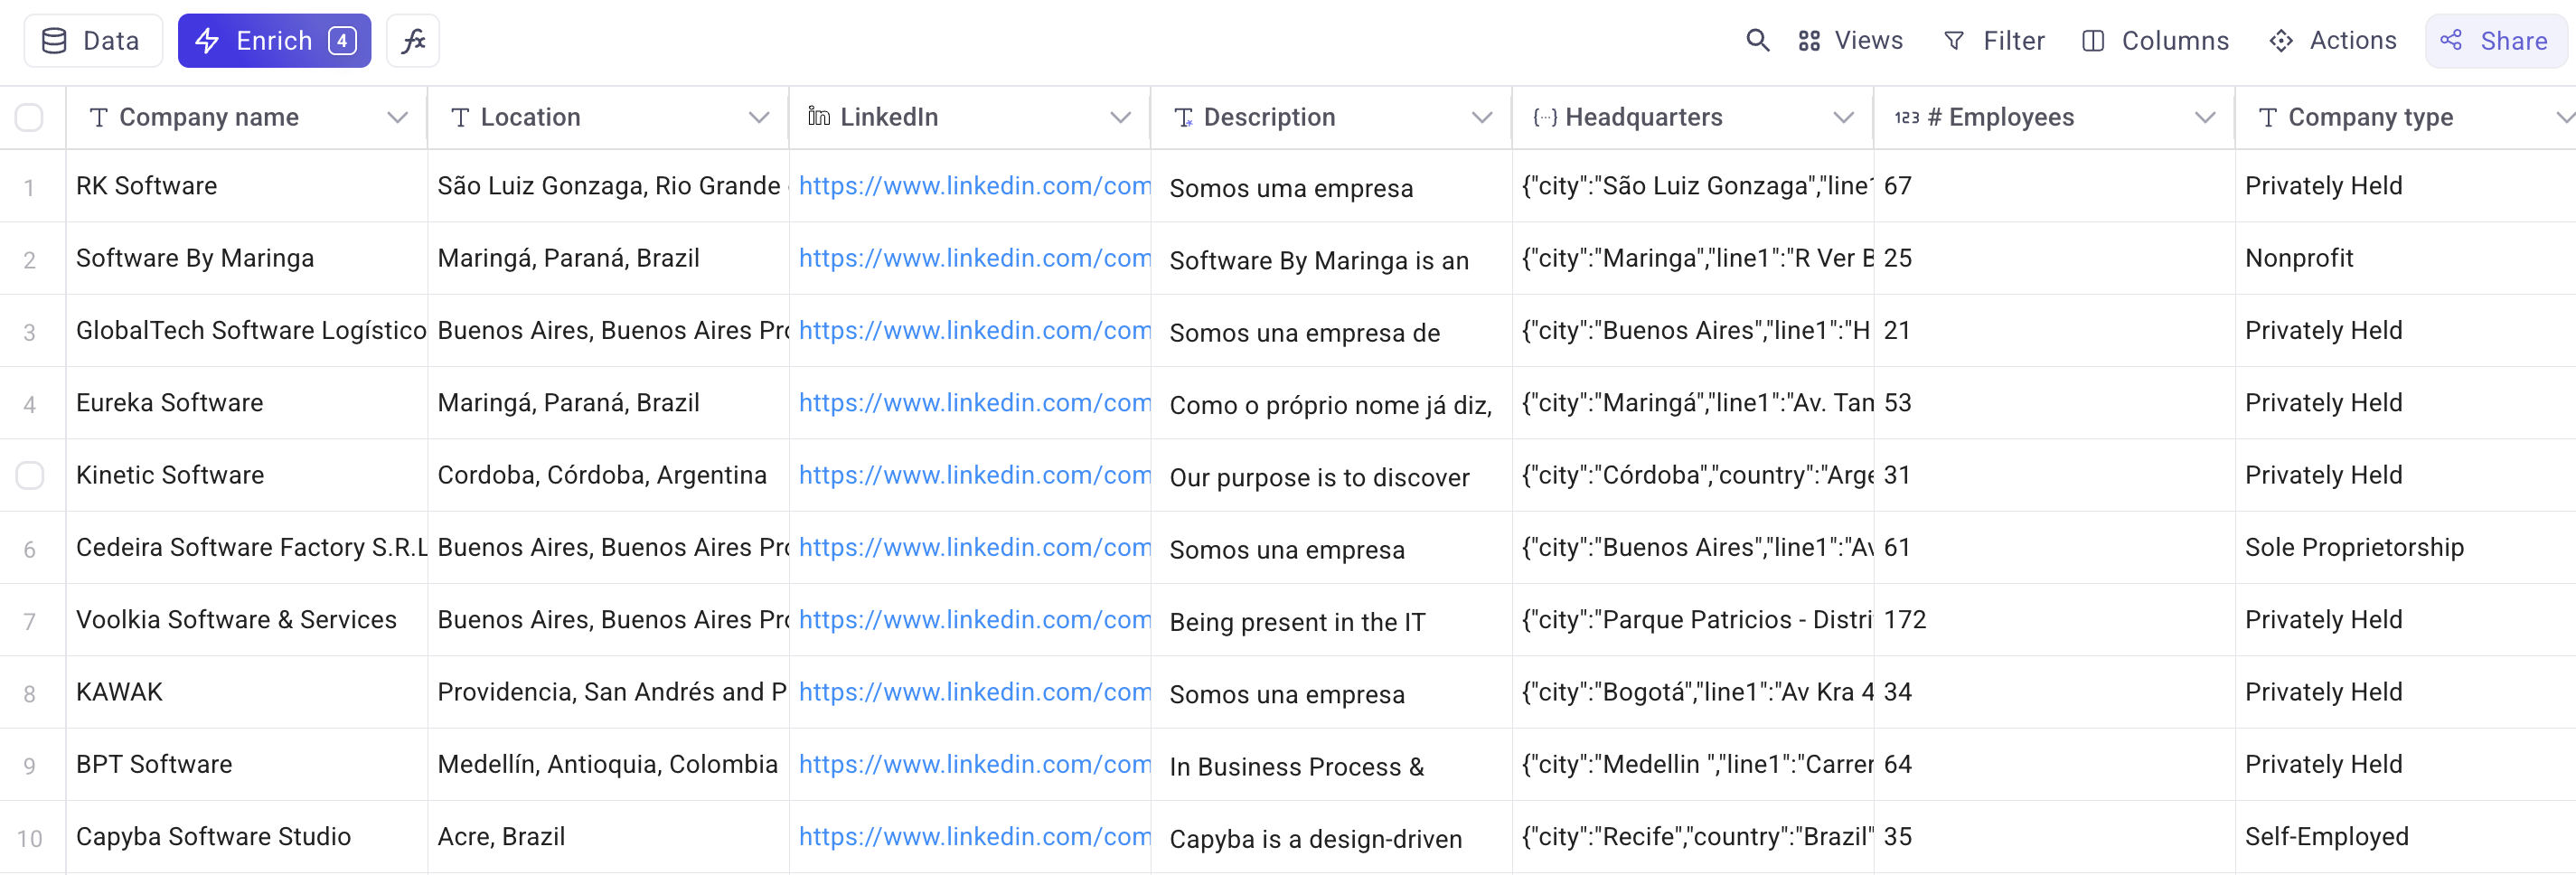The height and width of the screenshot is (875, 2576).
Task: Click the database icon in Data tab
Action: click(x=54, y=41)
